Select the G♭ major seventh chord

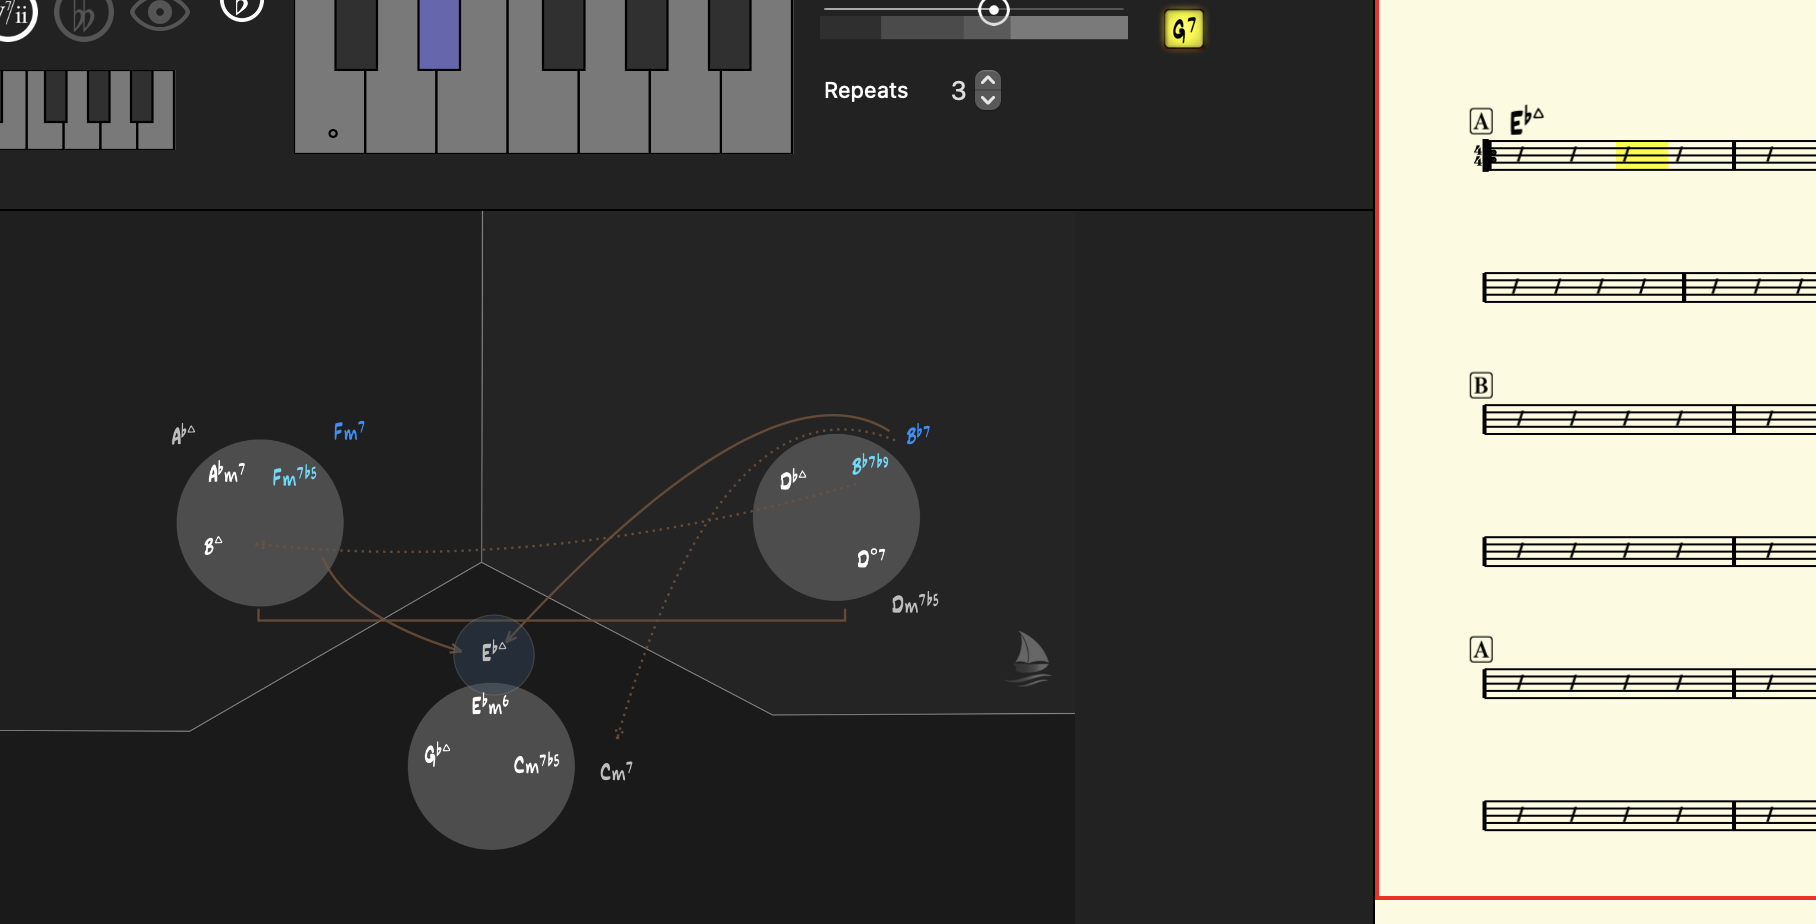click(437, 753)
